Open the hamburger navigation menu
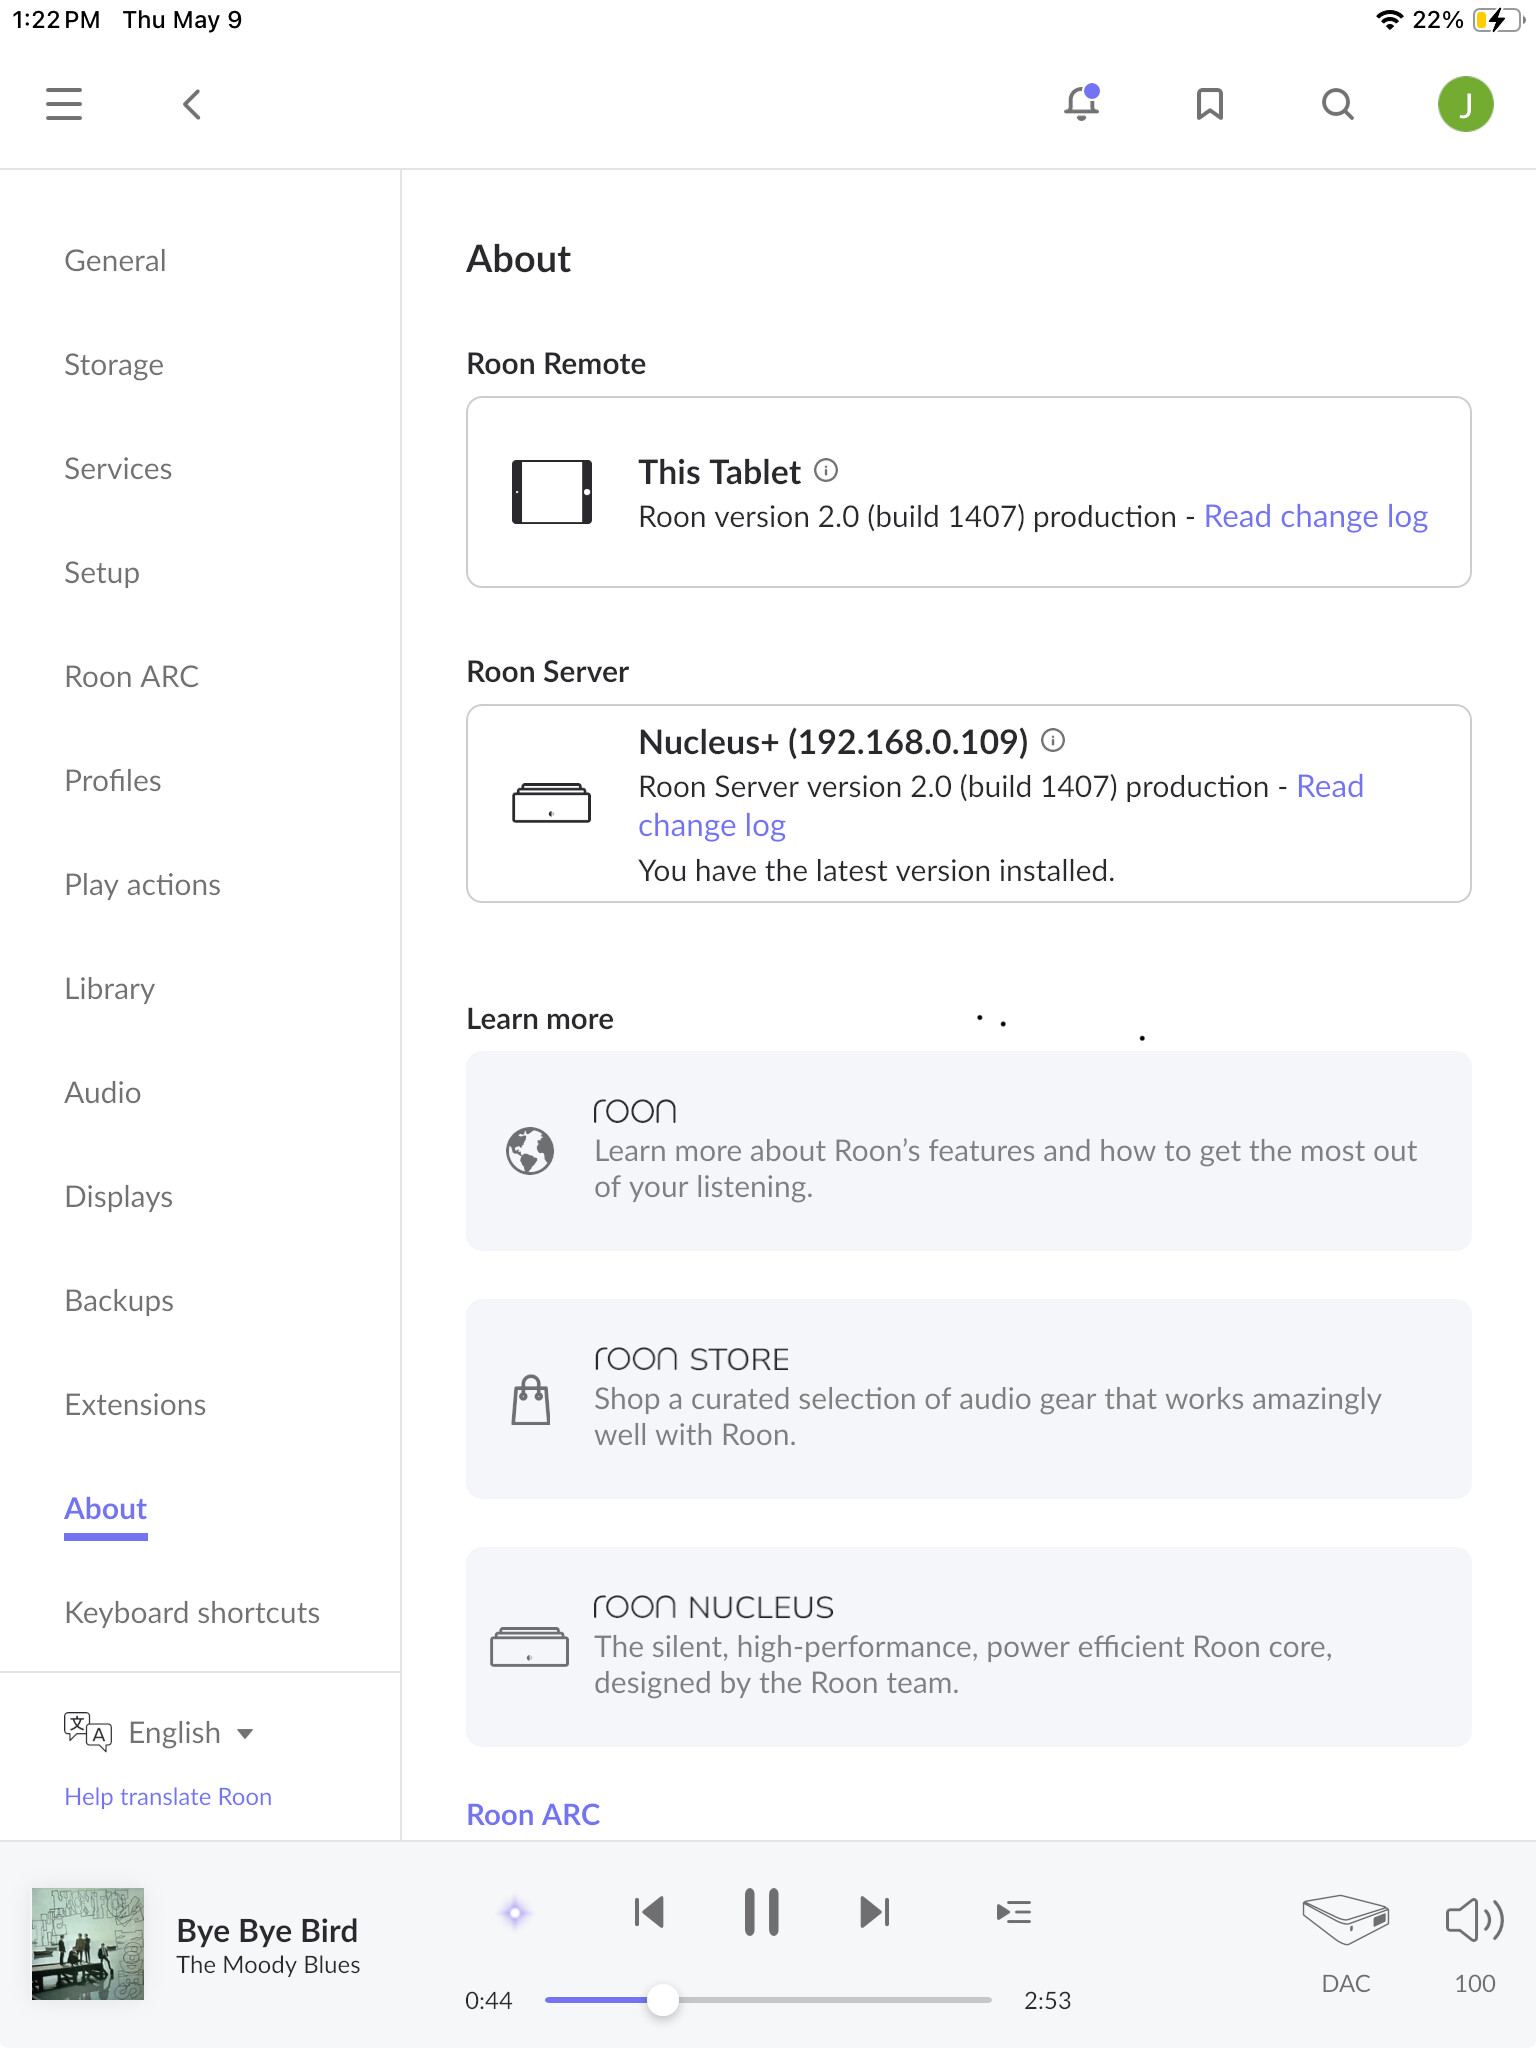The height and width of the screenshot is (2048, 1536). pyautogui.click(x=64, y=104)
